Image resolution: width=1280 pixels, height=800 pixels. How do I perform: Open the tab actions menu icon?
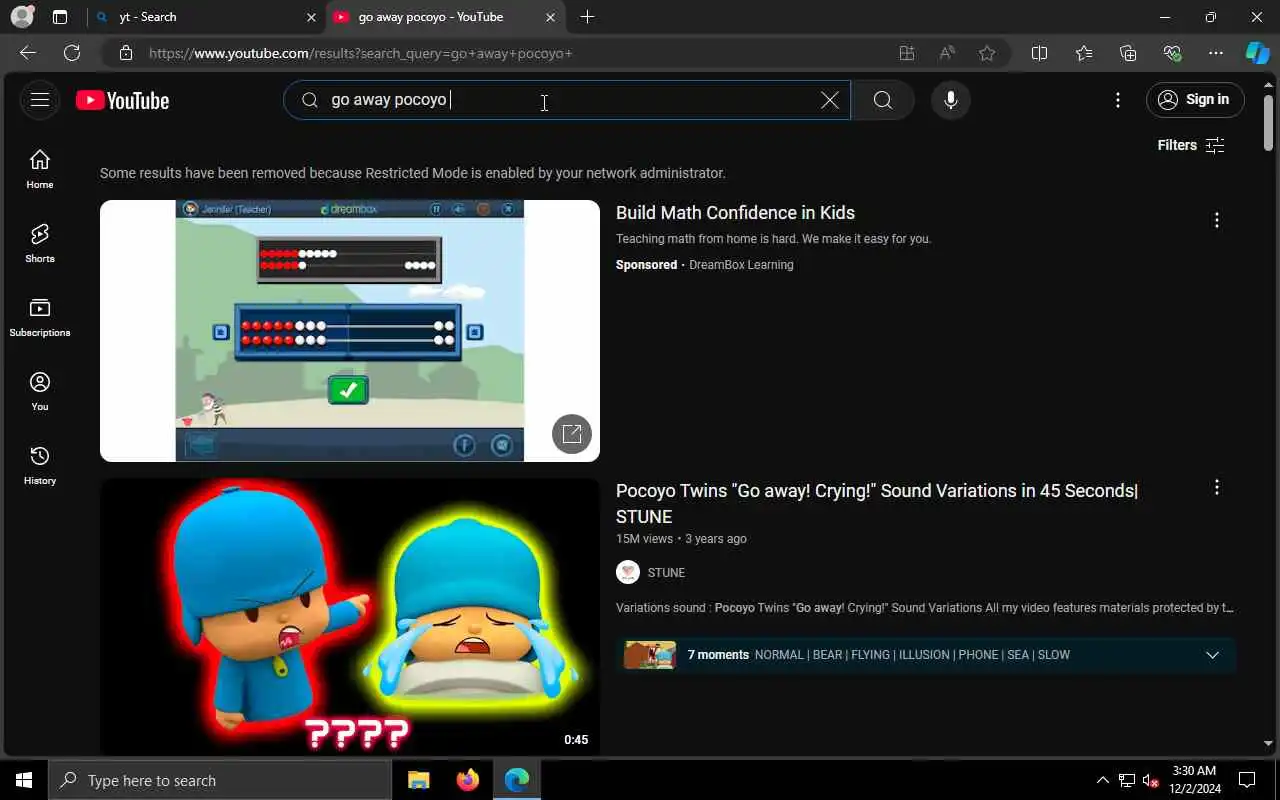[x=60, y=17]
